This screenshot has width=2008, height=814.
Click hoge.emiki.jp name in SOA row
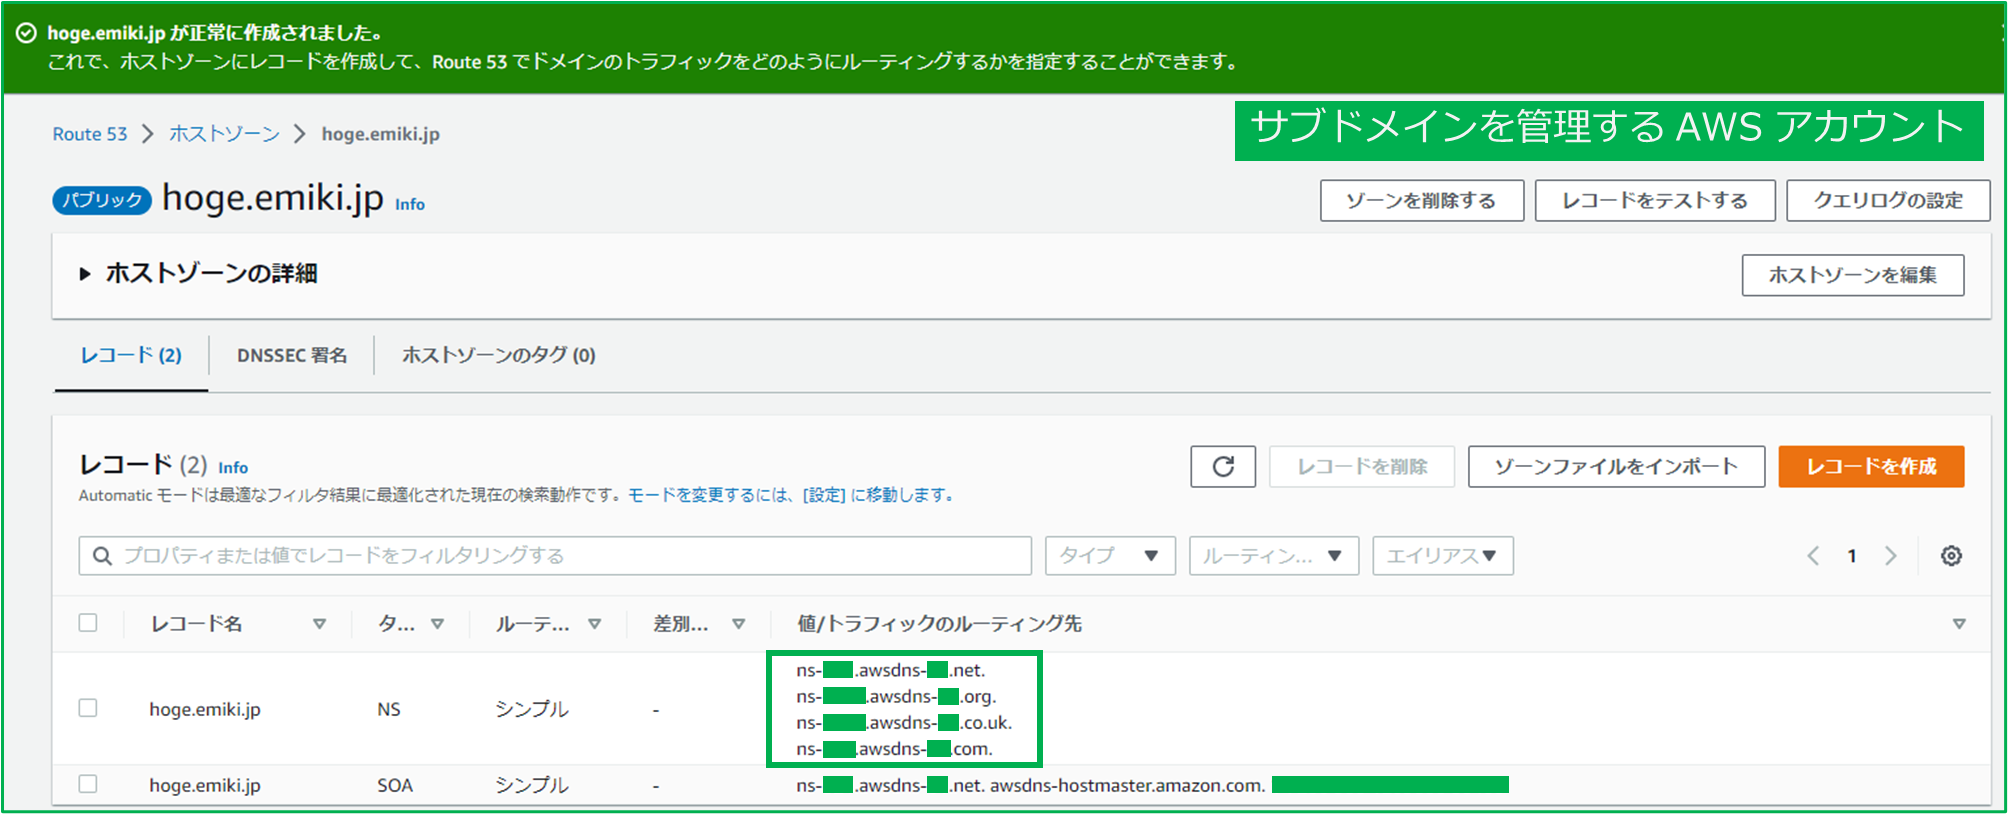pos(205,785)
